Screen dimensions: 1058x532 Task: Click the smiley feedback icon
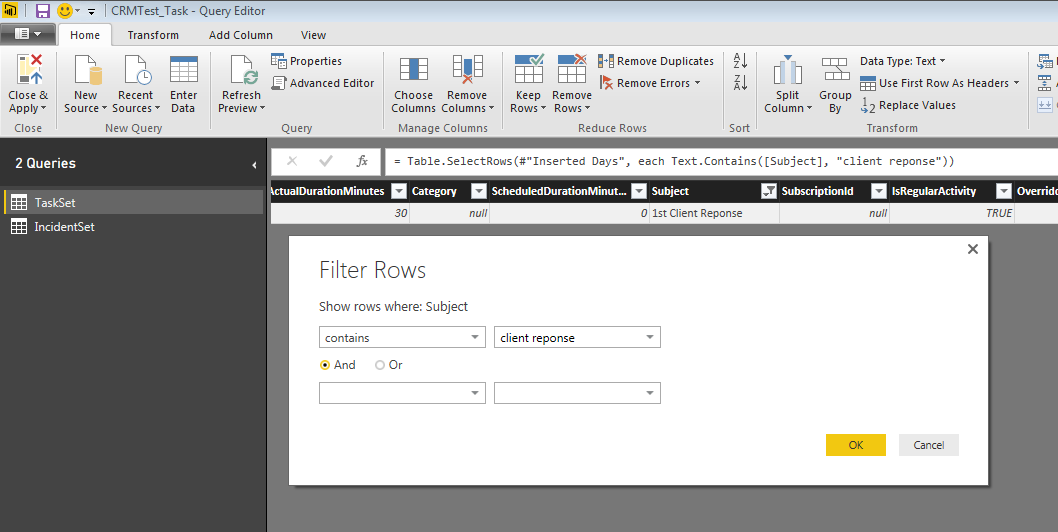tap(65, 11)
